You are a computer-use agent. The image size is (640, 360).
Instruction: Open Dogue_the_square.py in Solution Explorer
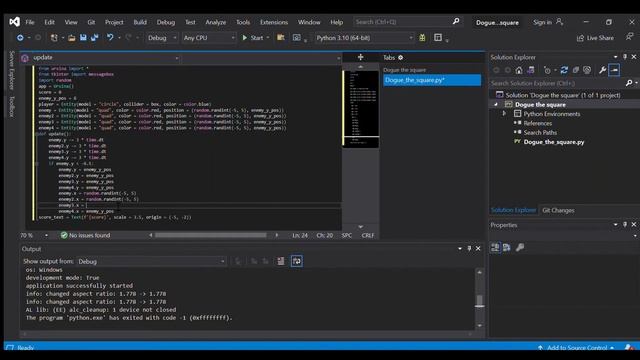coord(553,142)
